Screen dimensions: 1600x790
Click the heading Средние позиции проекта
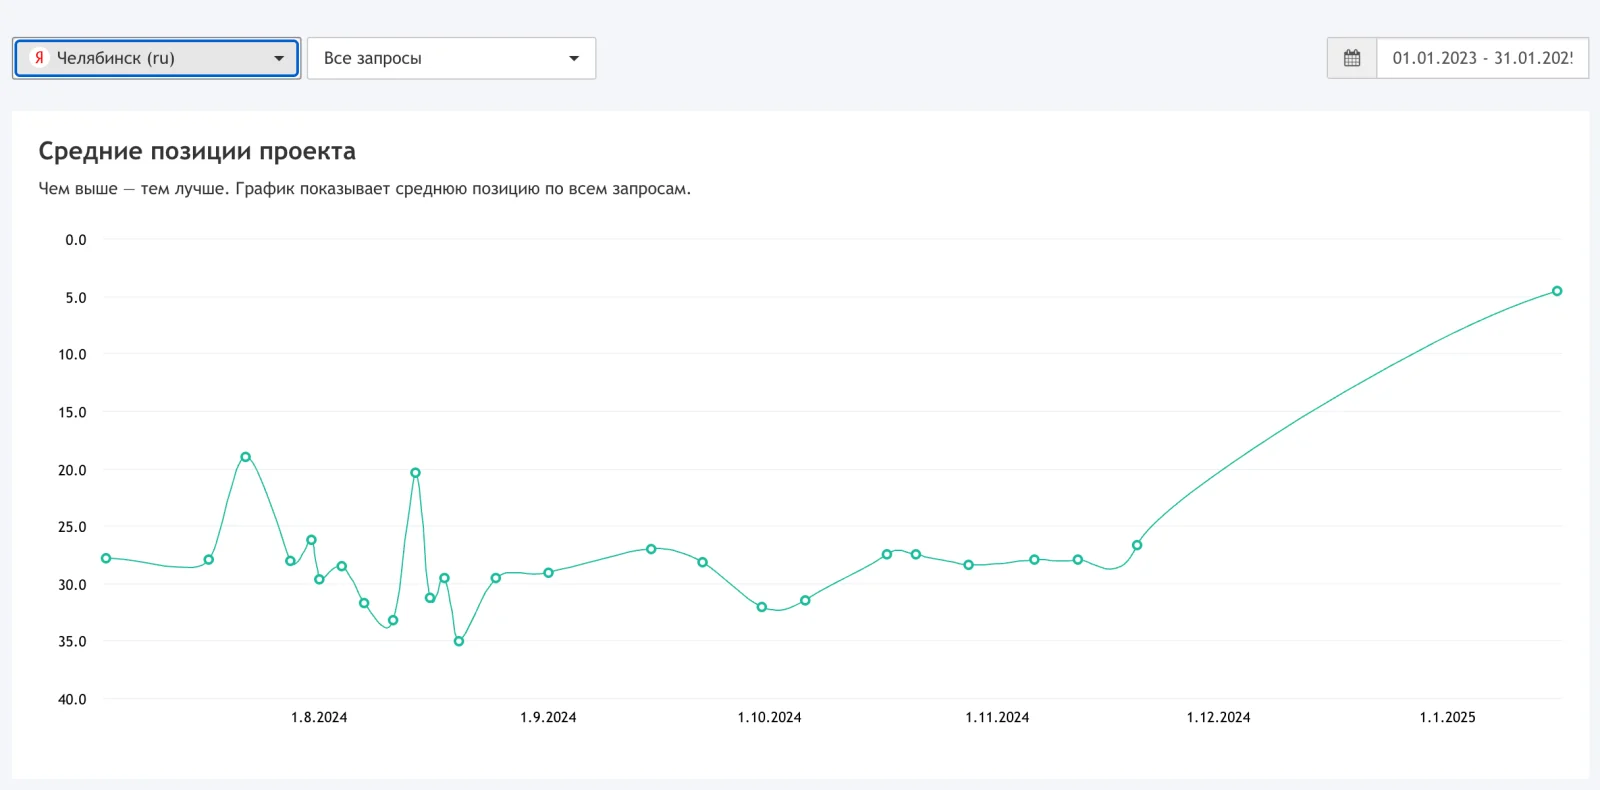point(197,151)
